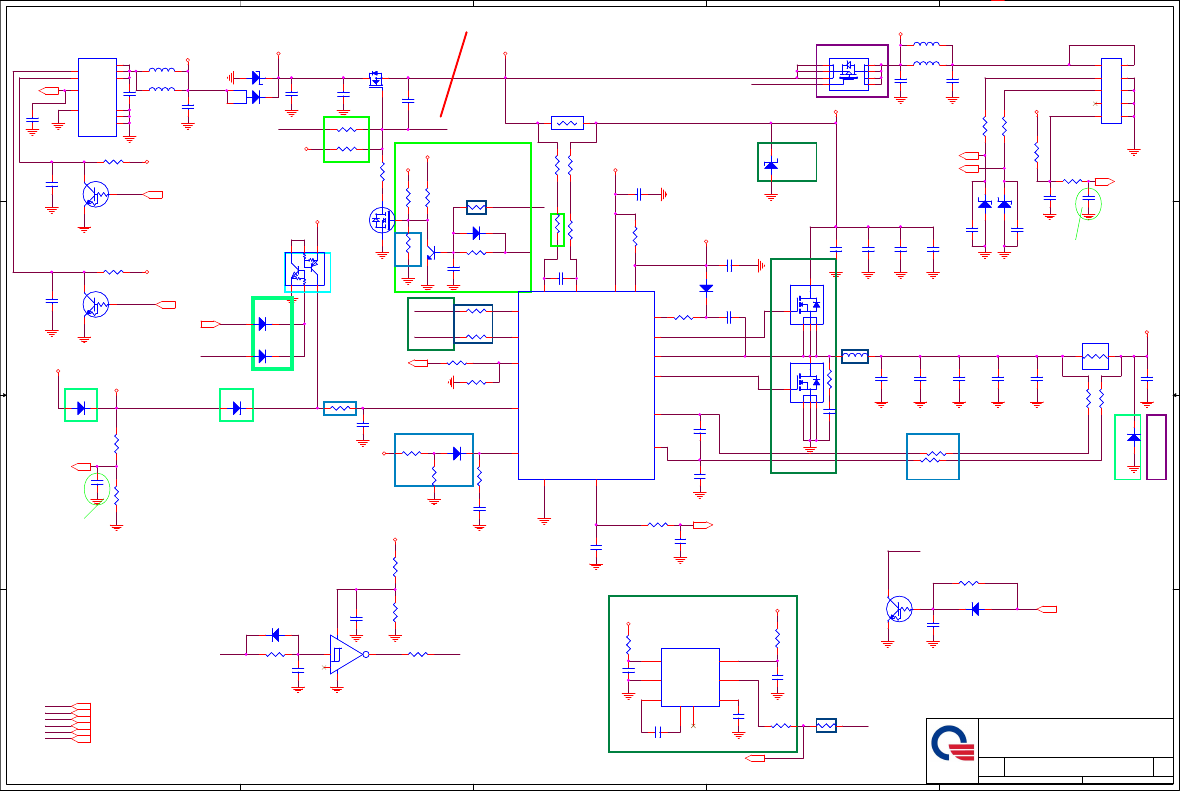
Task: Select the green-circled capacitor next to the red output port
Action: point(1088,199)
